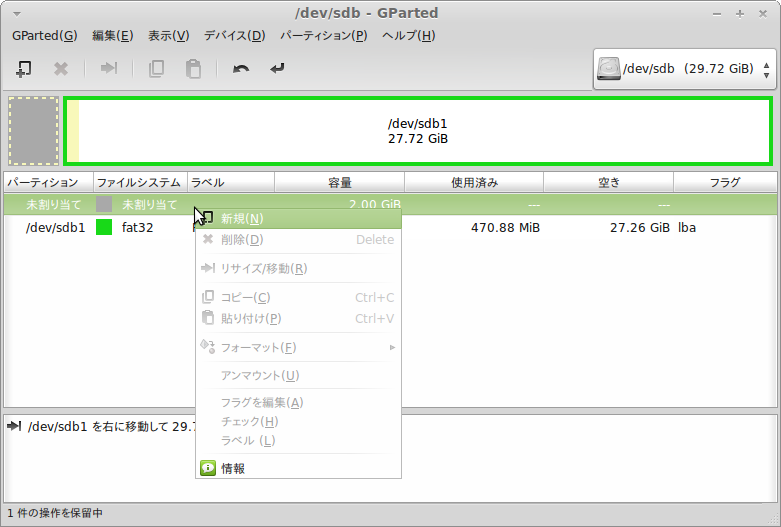Click the Copy partition toolbar icon
Viewport: 781px width, 527px height.
point(156,69)
